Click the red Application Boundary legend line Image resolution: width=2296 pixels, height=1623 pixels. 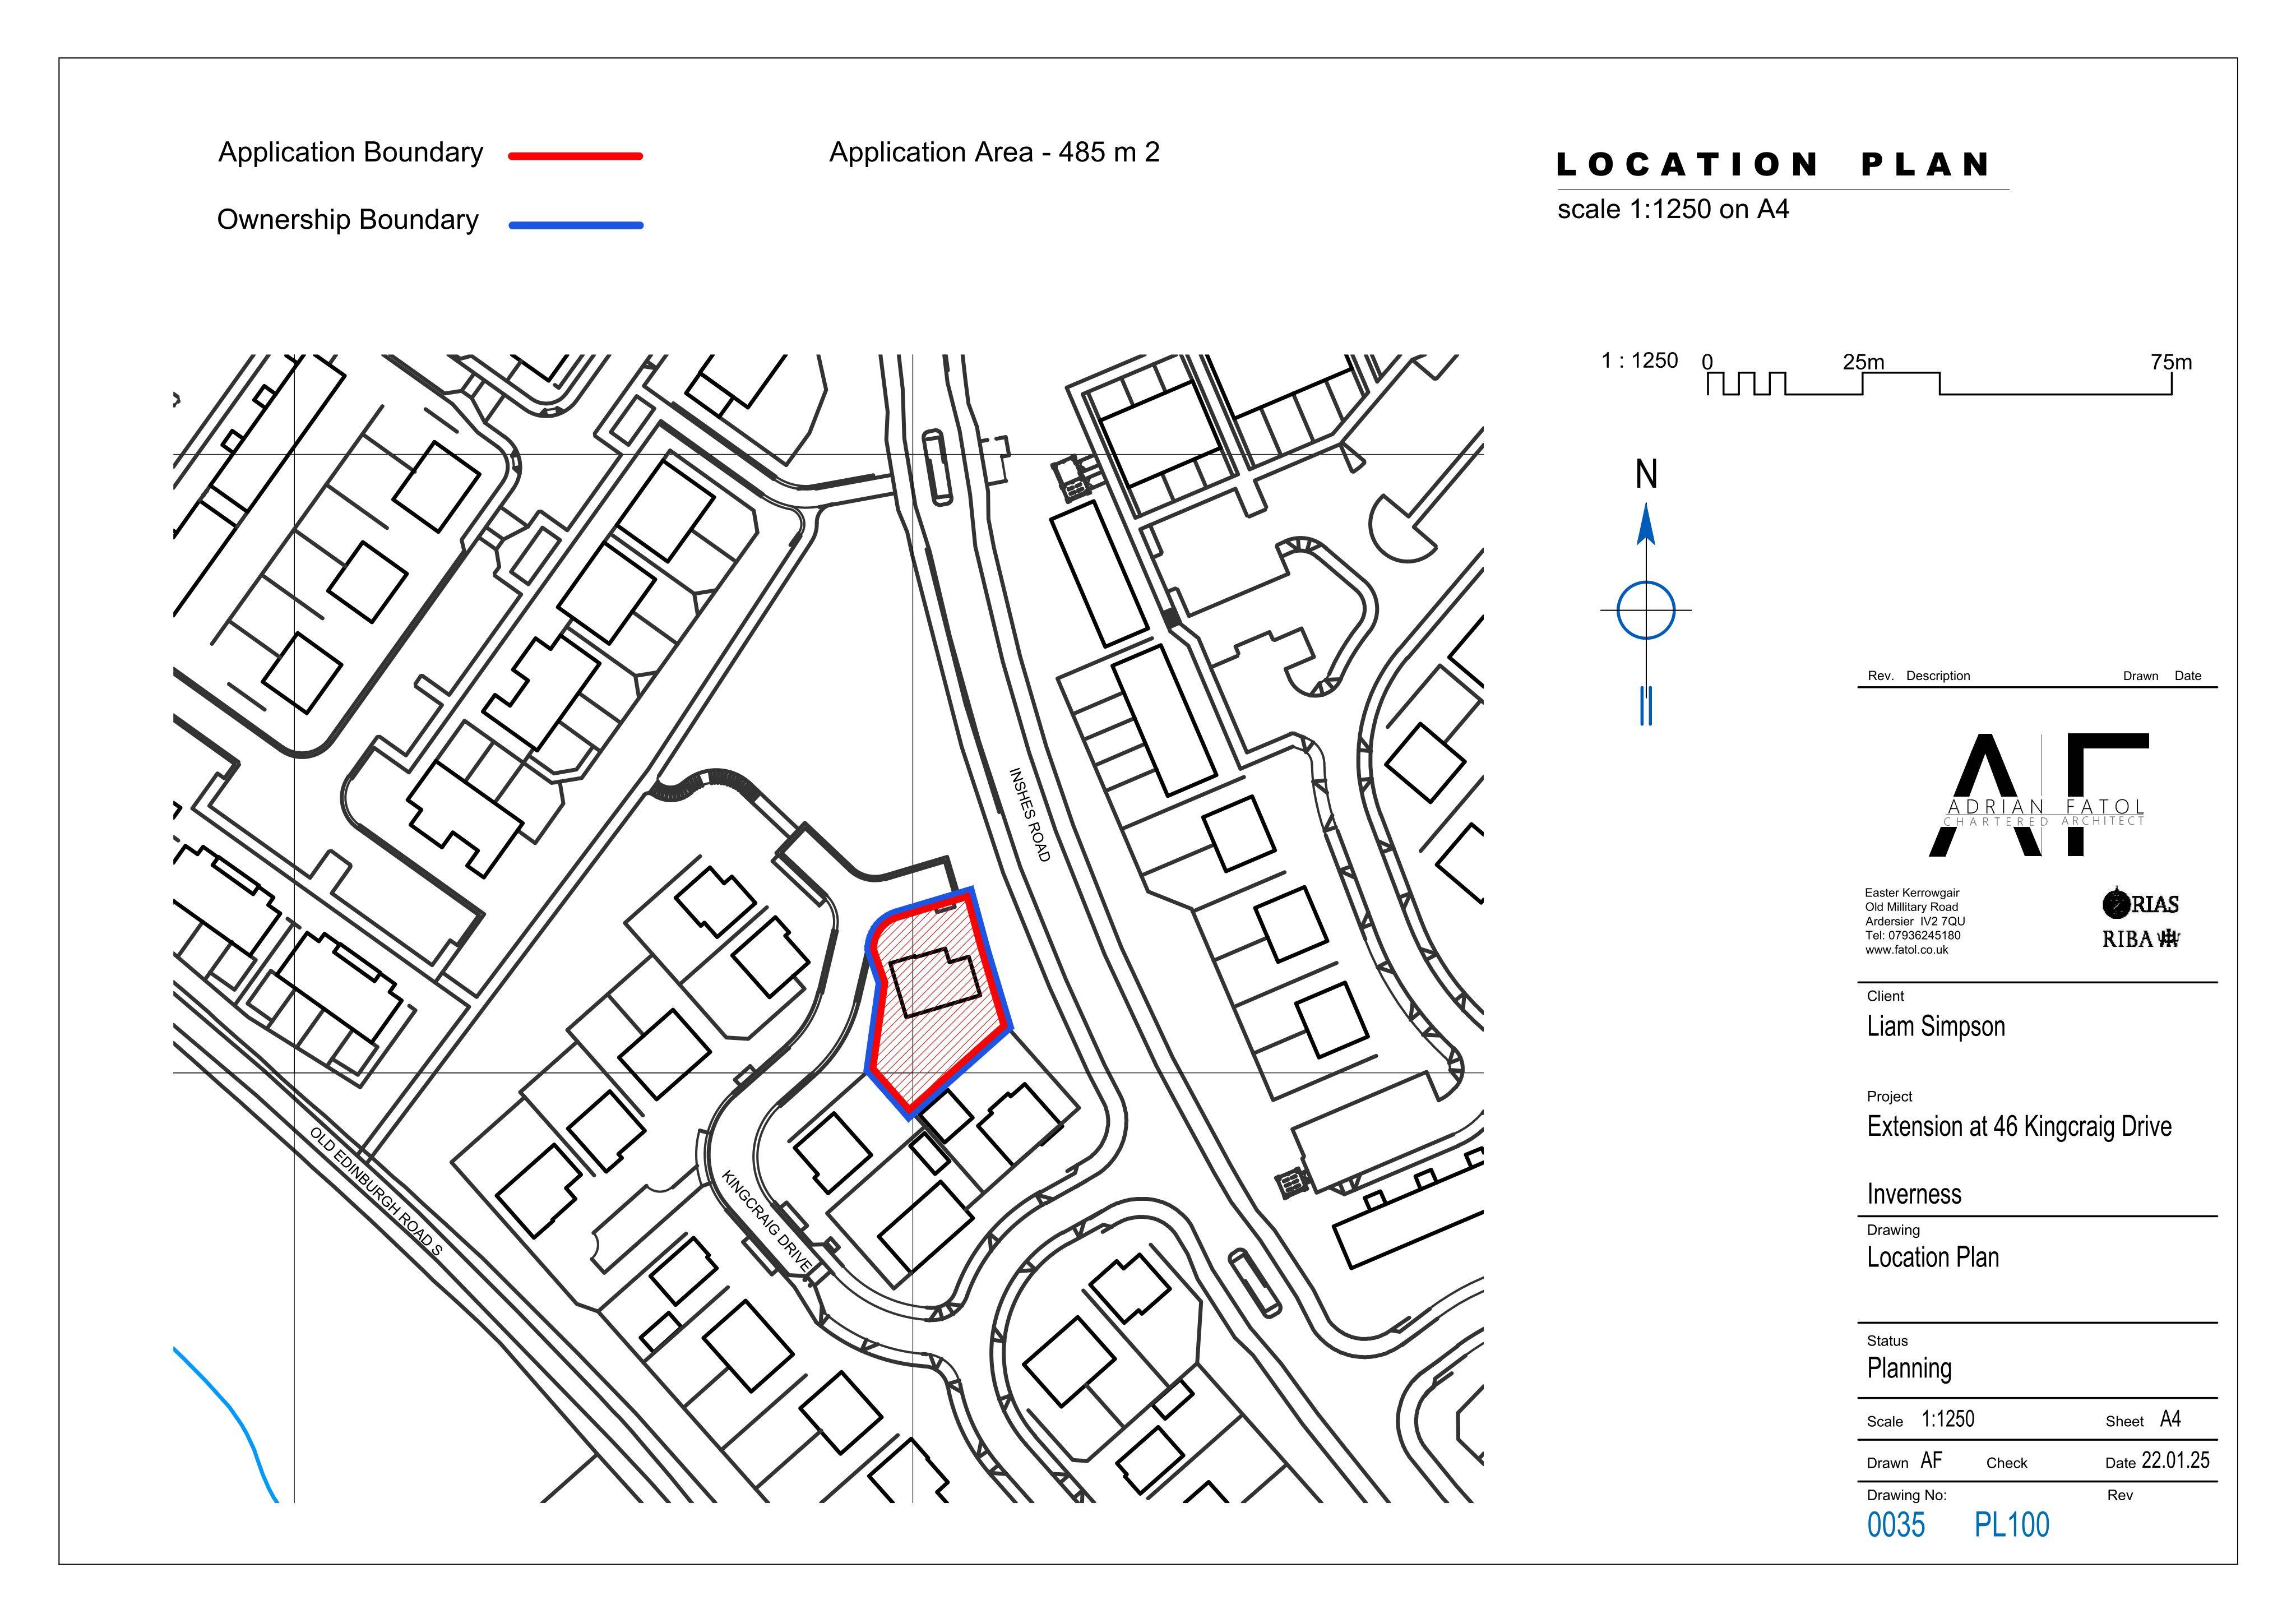coord(576,156)
